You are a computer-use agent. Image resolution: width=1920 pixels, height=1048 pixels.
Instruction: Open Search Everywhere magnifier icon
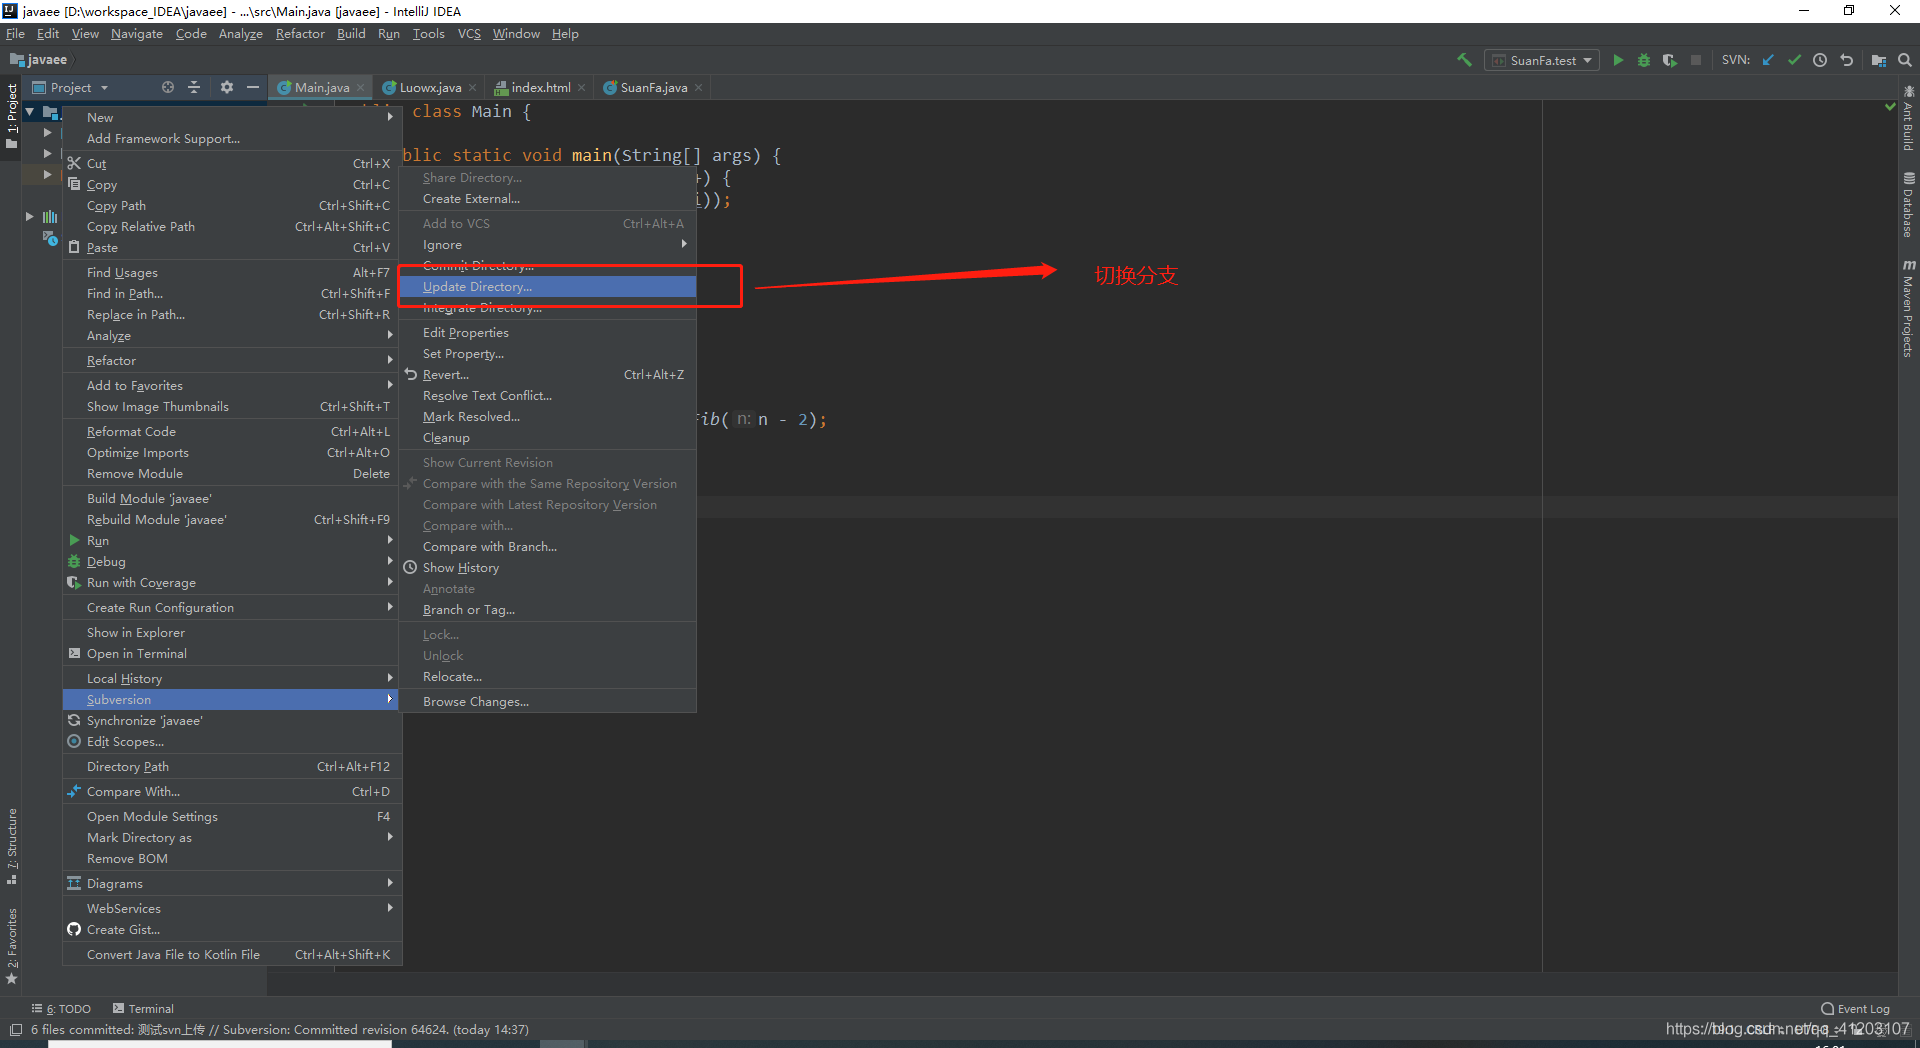point(1905,60)
